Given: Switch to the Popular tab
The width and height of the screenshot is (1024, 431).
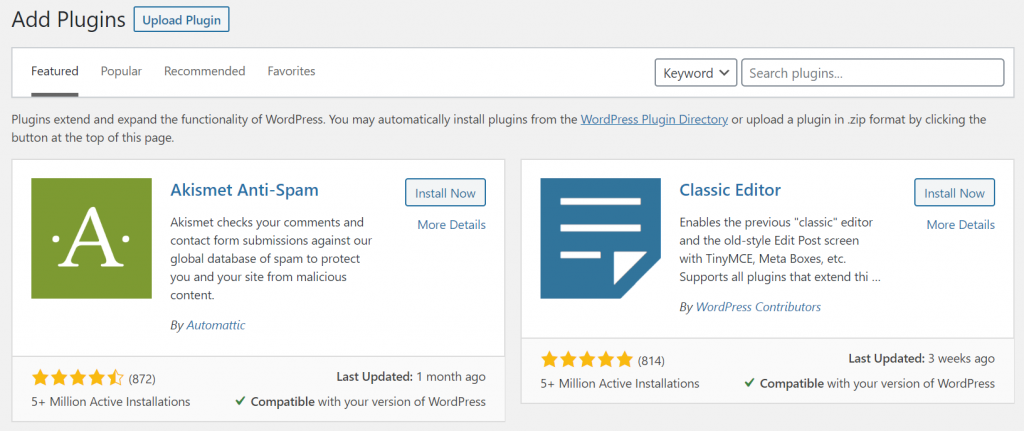Looking at the screenshot, I should click(121, 72).
